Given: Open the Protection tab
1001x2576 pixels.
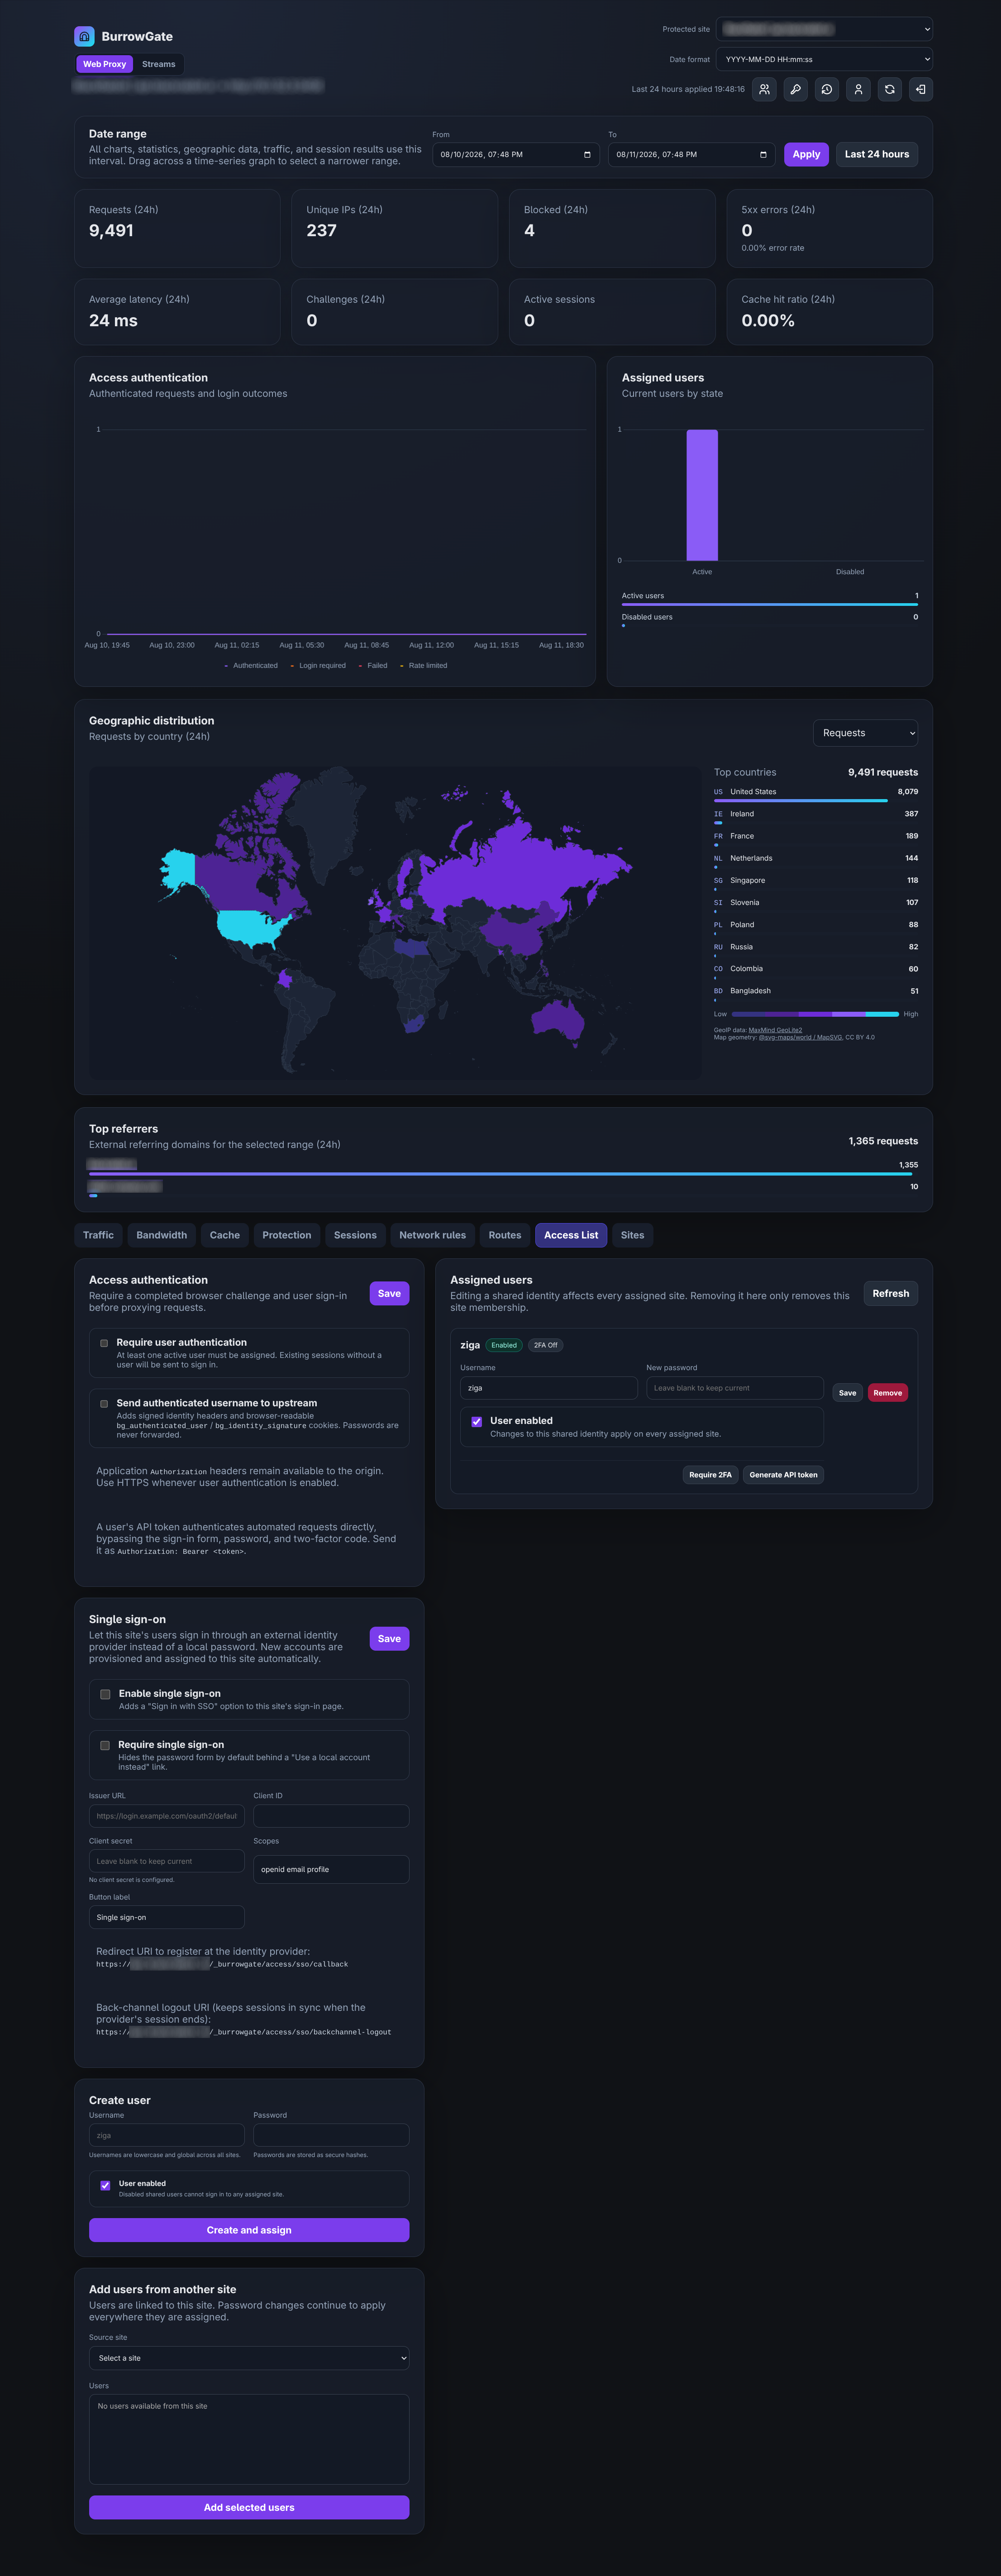Looking at the screenshot, I should point(286,1235).
